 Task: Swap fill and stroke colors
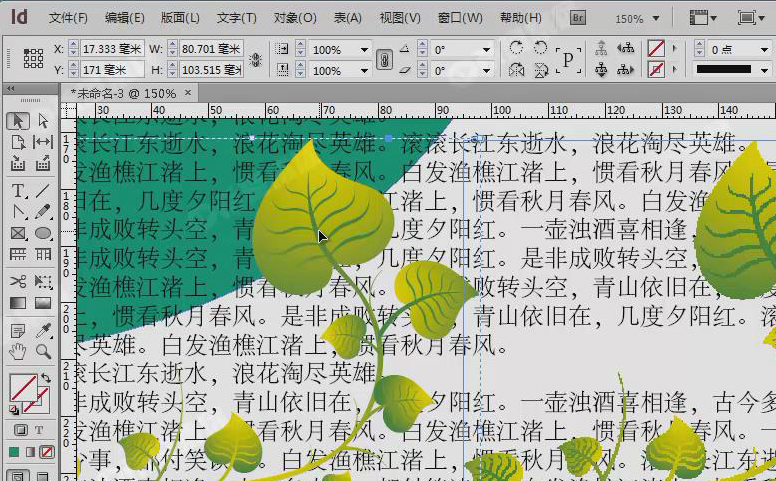(x=46, y=378)
